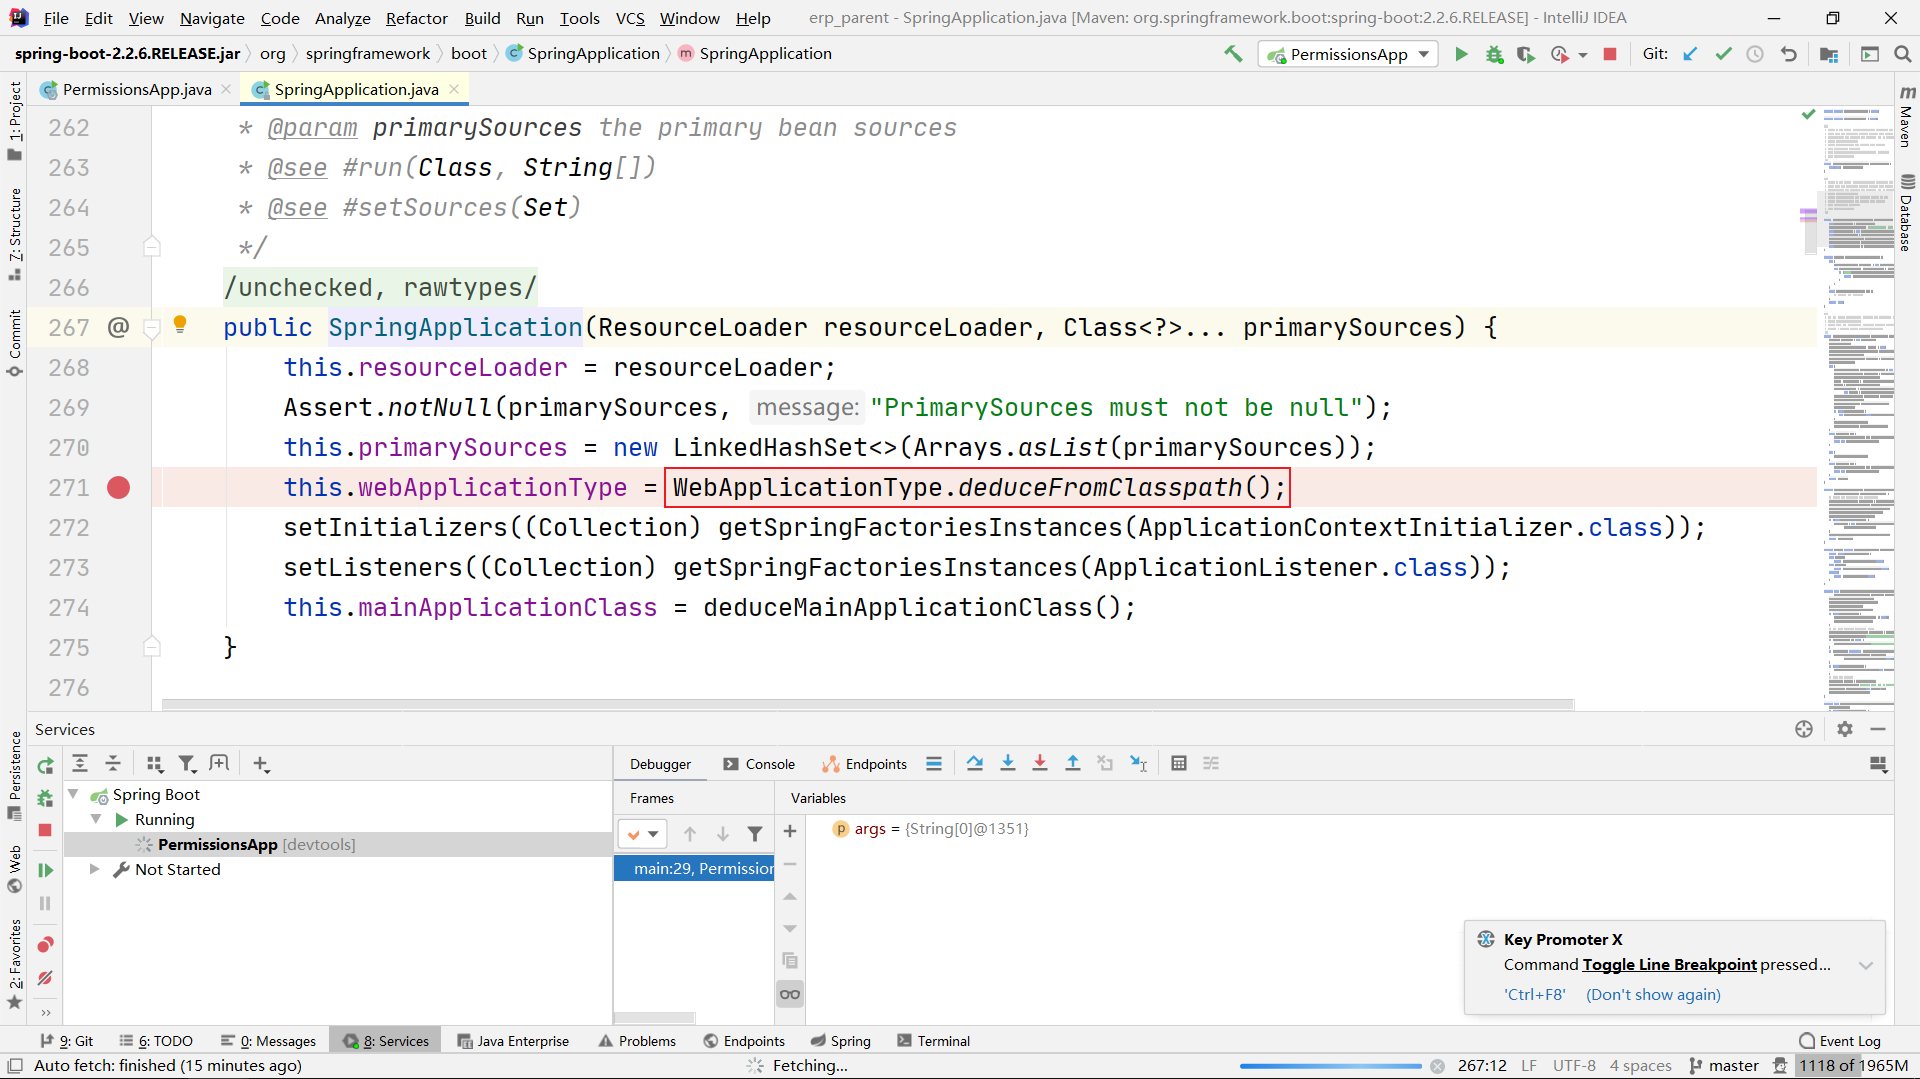Expand the Not Started tree node
The image size is (1920, 1079).
(x=94, y=869)
